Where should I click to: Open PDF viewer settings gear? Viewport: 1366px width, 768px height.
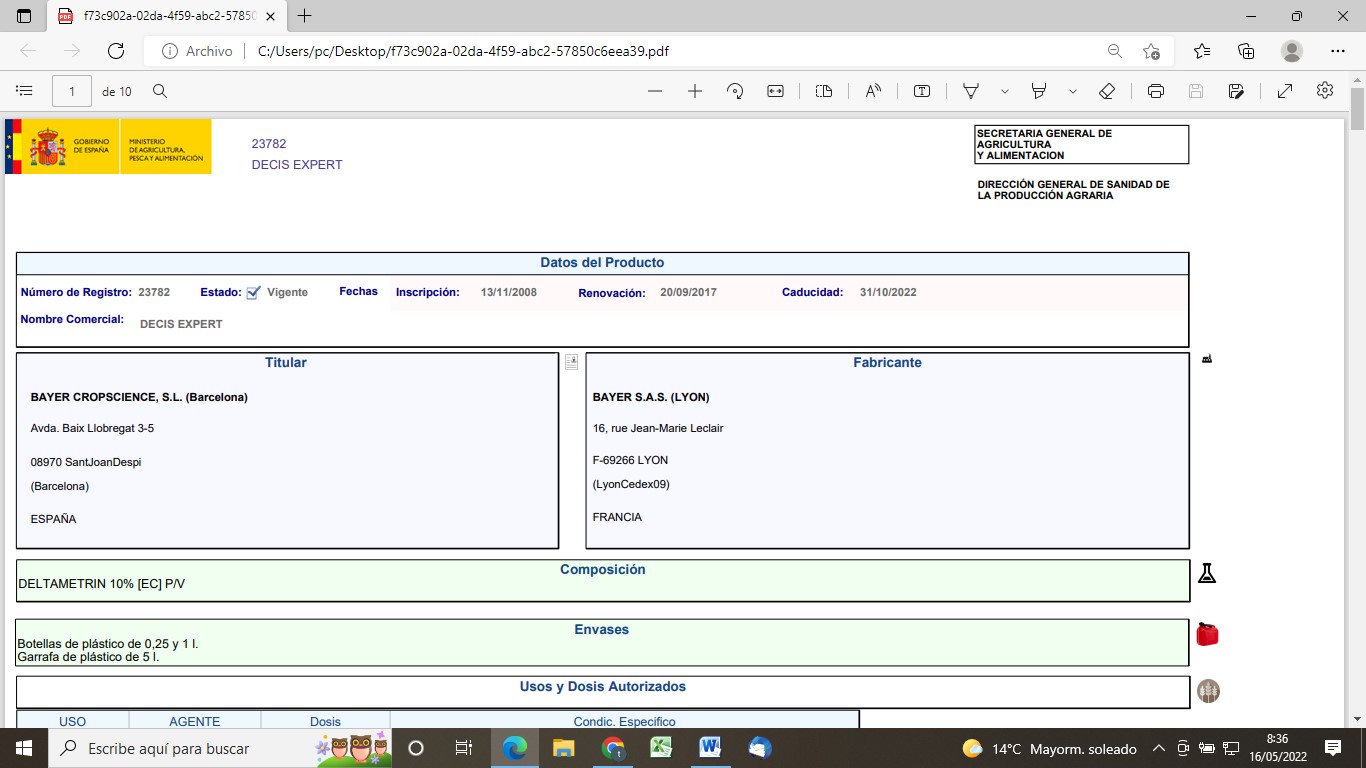point(1325,91)
